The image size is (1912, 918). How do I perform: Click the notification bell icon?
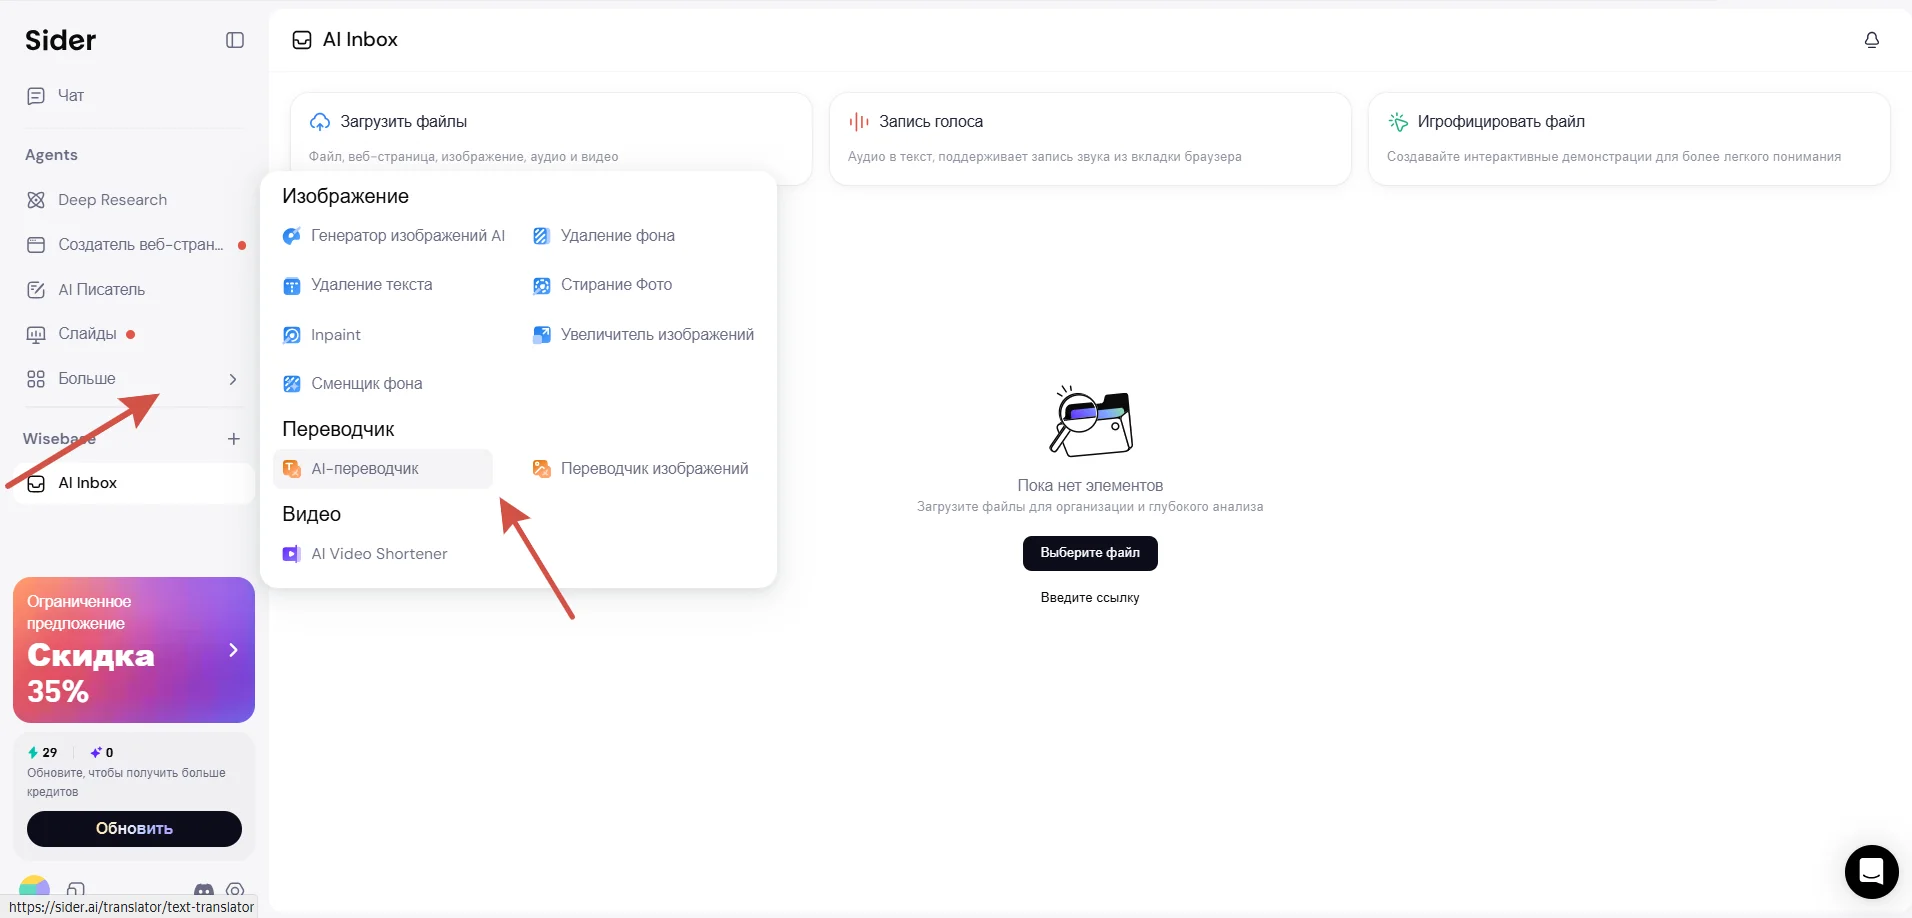pyautogui.click(x=1872, y=40)
